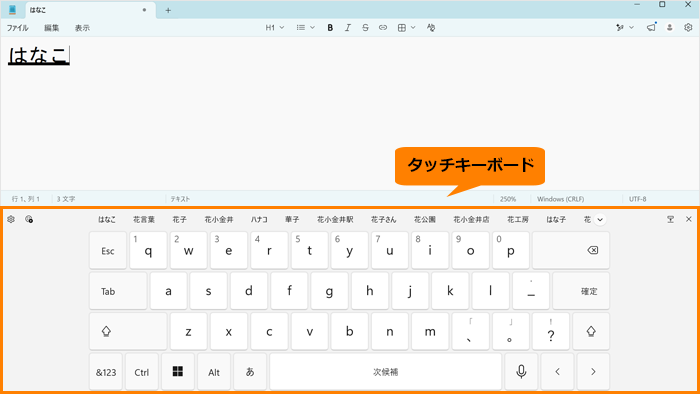
Task: Choose candidate 華子
Action: 292,220
